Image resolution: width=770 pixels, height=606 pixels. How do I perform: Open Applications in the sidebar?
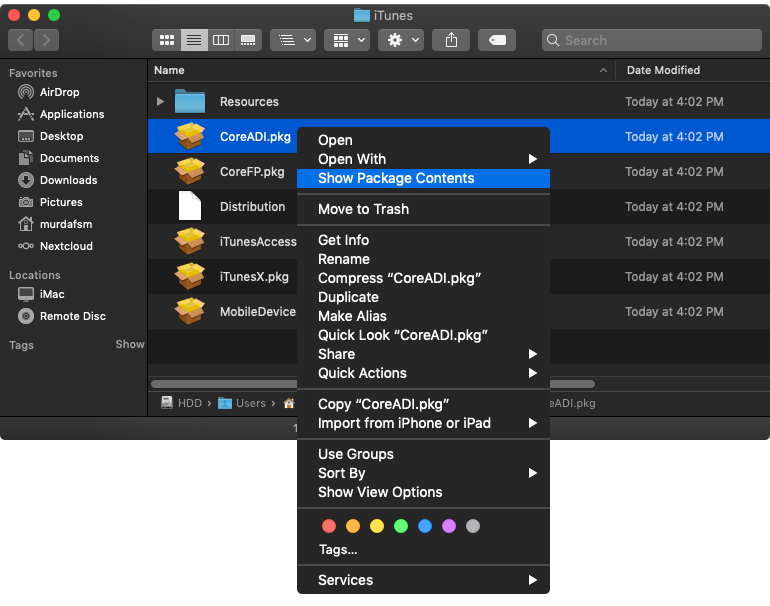(x=61, y=114)
